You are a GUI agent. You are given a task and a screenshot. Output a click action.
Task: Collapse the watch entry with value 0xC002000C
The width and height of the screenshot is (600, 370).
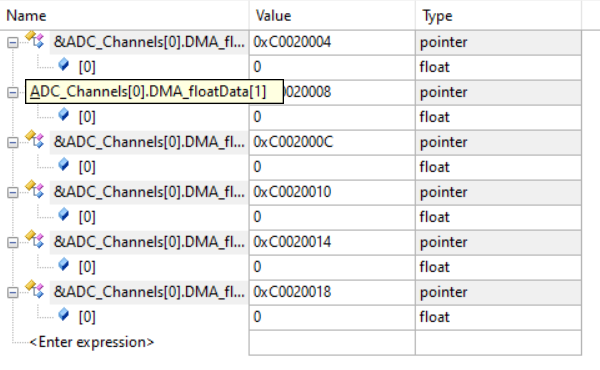coord(13,142)
